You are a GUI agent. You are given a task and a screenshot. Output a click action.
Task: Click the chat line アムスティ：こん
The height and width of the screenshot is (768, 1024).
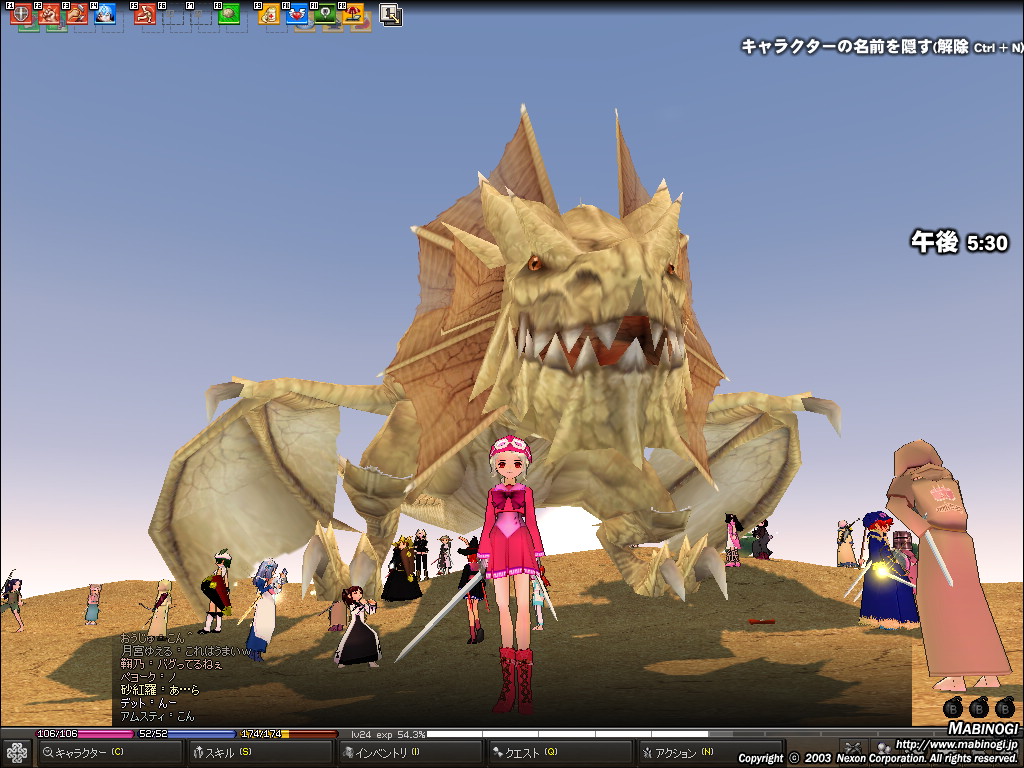click(157, 716)
